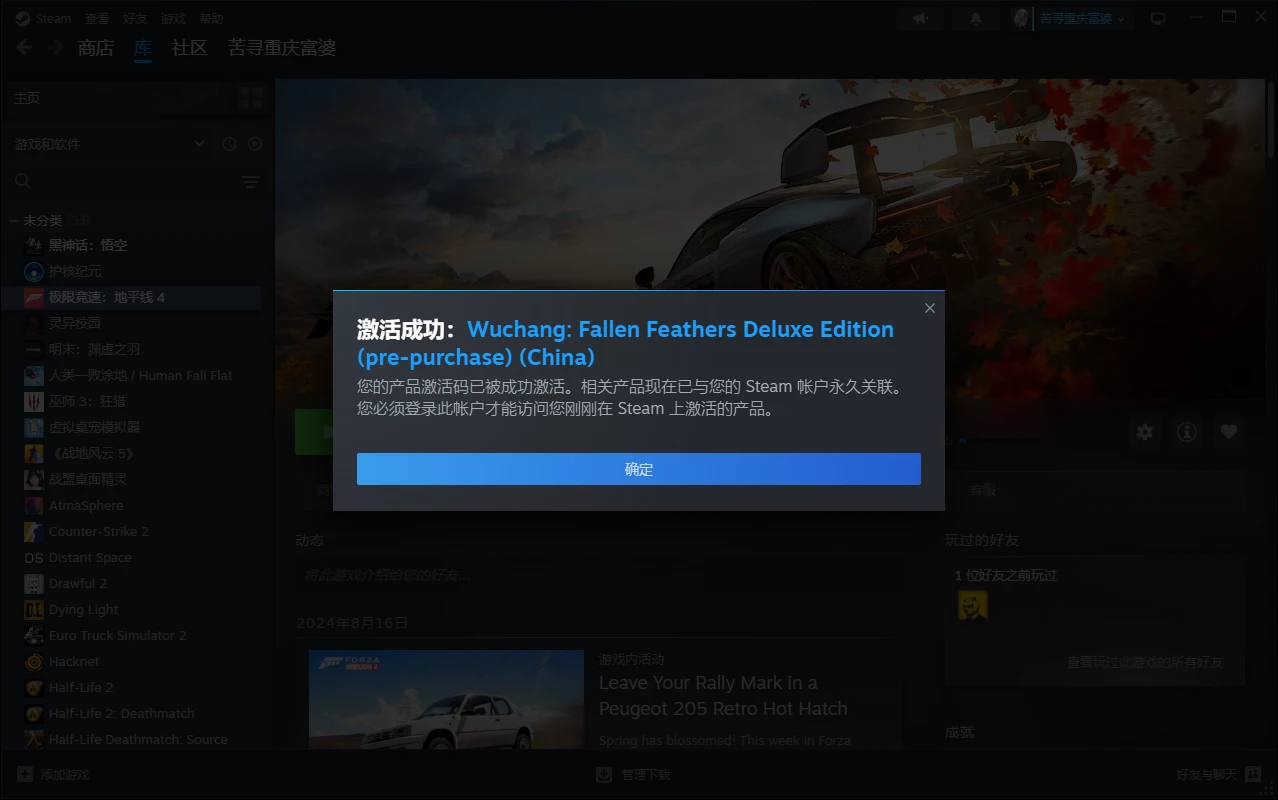
Task: Click the game info icon
Action: pos(1187,432)
